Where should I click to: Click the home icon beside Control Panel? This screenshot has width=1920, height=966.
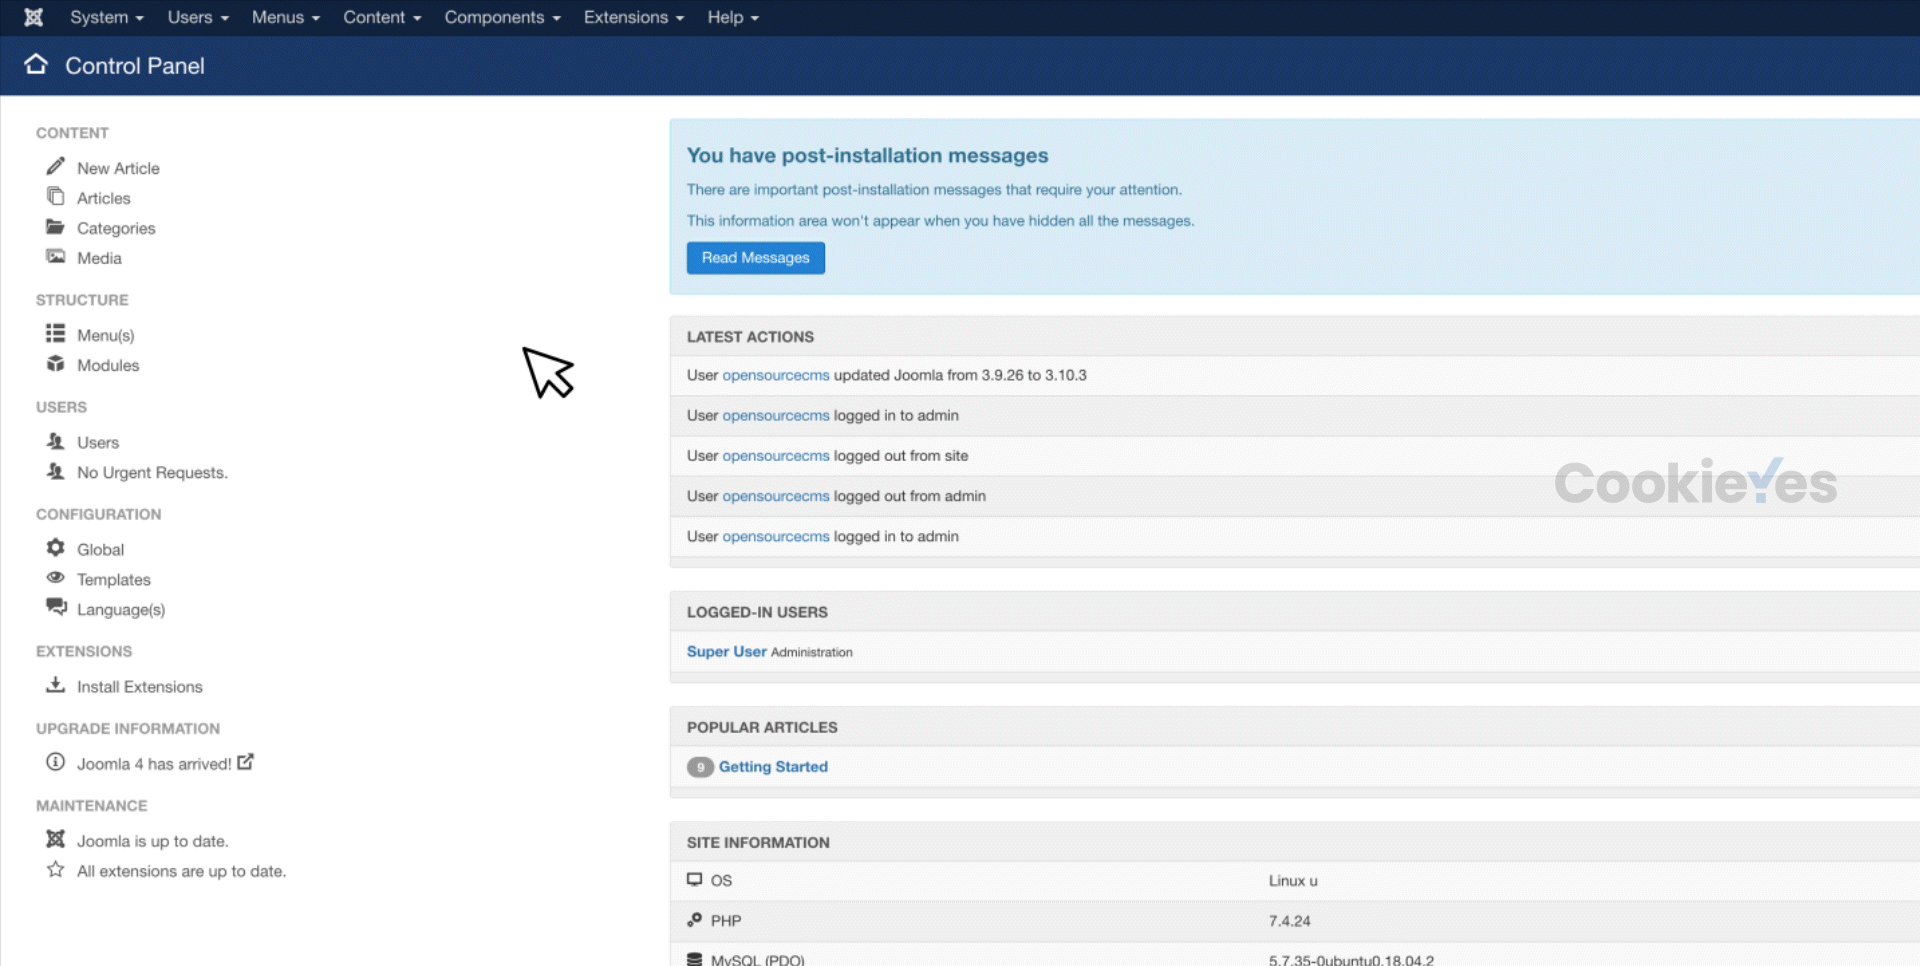tap(36, 64)
